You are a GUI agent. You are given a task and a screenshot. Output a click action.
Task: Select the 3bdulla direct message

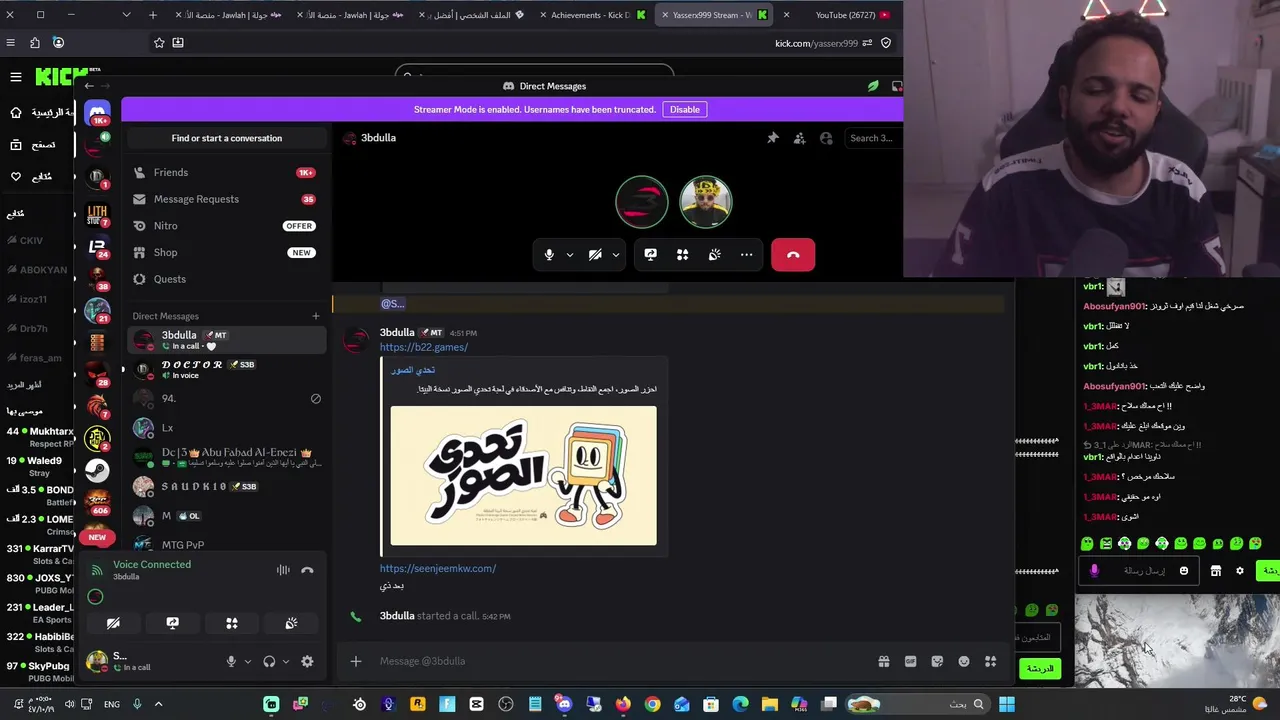click(226, 340)
